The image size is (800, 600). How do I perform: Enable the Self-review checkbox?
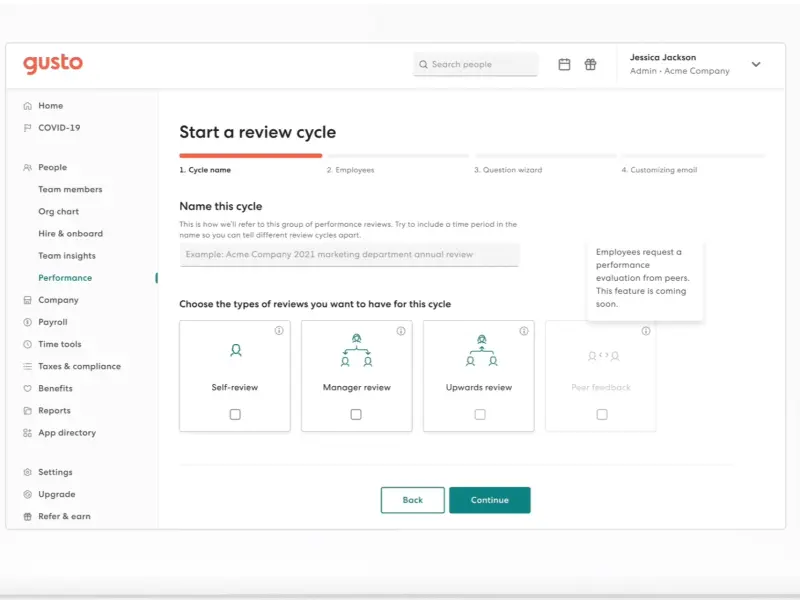click(x=235, y=414)
